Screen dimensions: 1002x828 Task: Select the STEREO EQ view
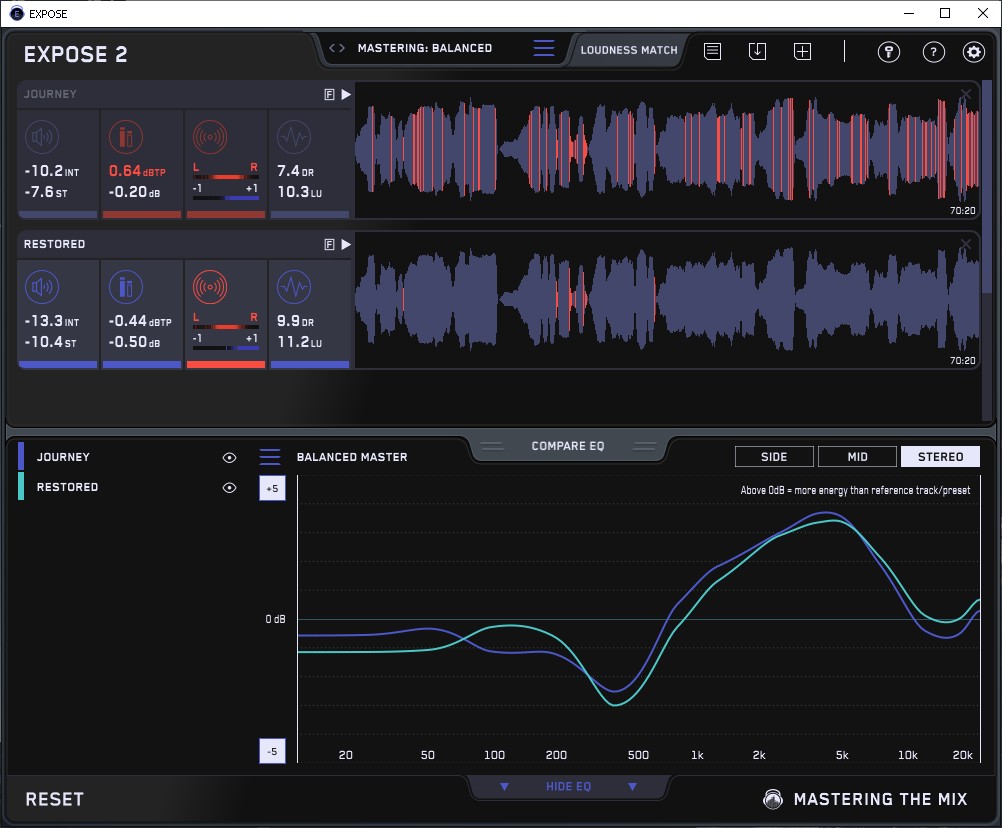(x=940, y=457)
